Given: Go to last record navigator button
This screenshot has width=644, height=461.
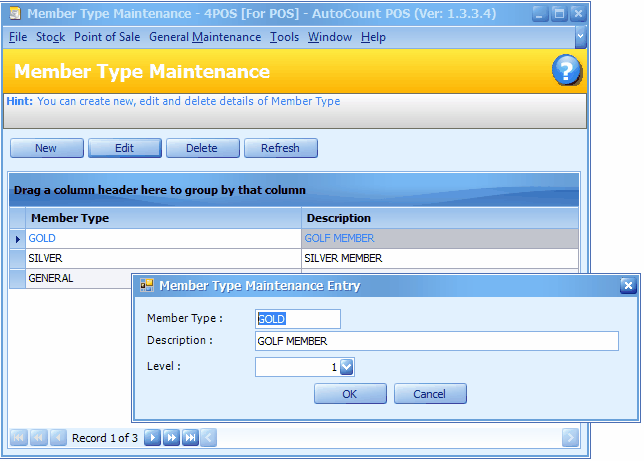Looking at the screenshot, I should [x=191, y=438].
